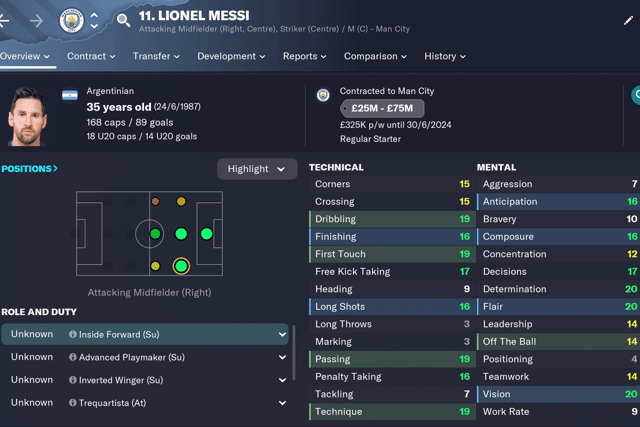The image size is (640, 427).
Task: Use the club switcher up/down arrows
Action: point(94,20)
